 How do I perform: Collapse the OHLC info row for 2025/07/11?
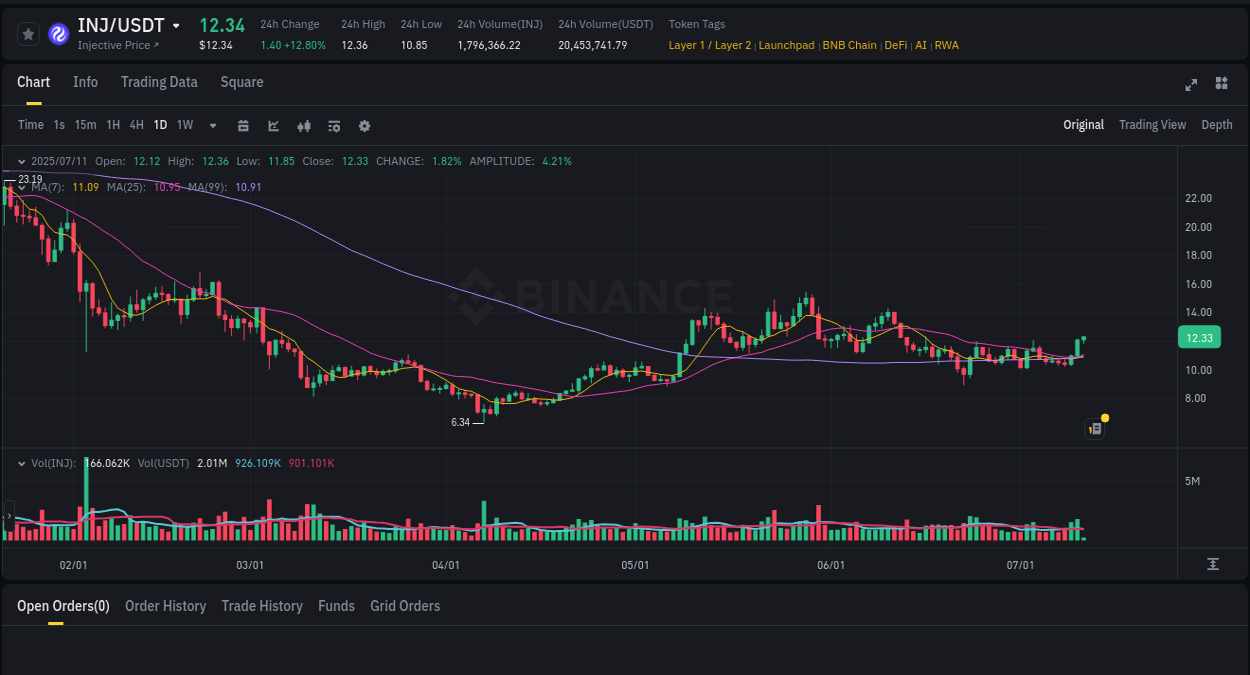click(x=21, y=161)
